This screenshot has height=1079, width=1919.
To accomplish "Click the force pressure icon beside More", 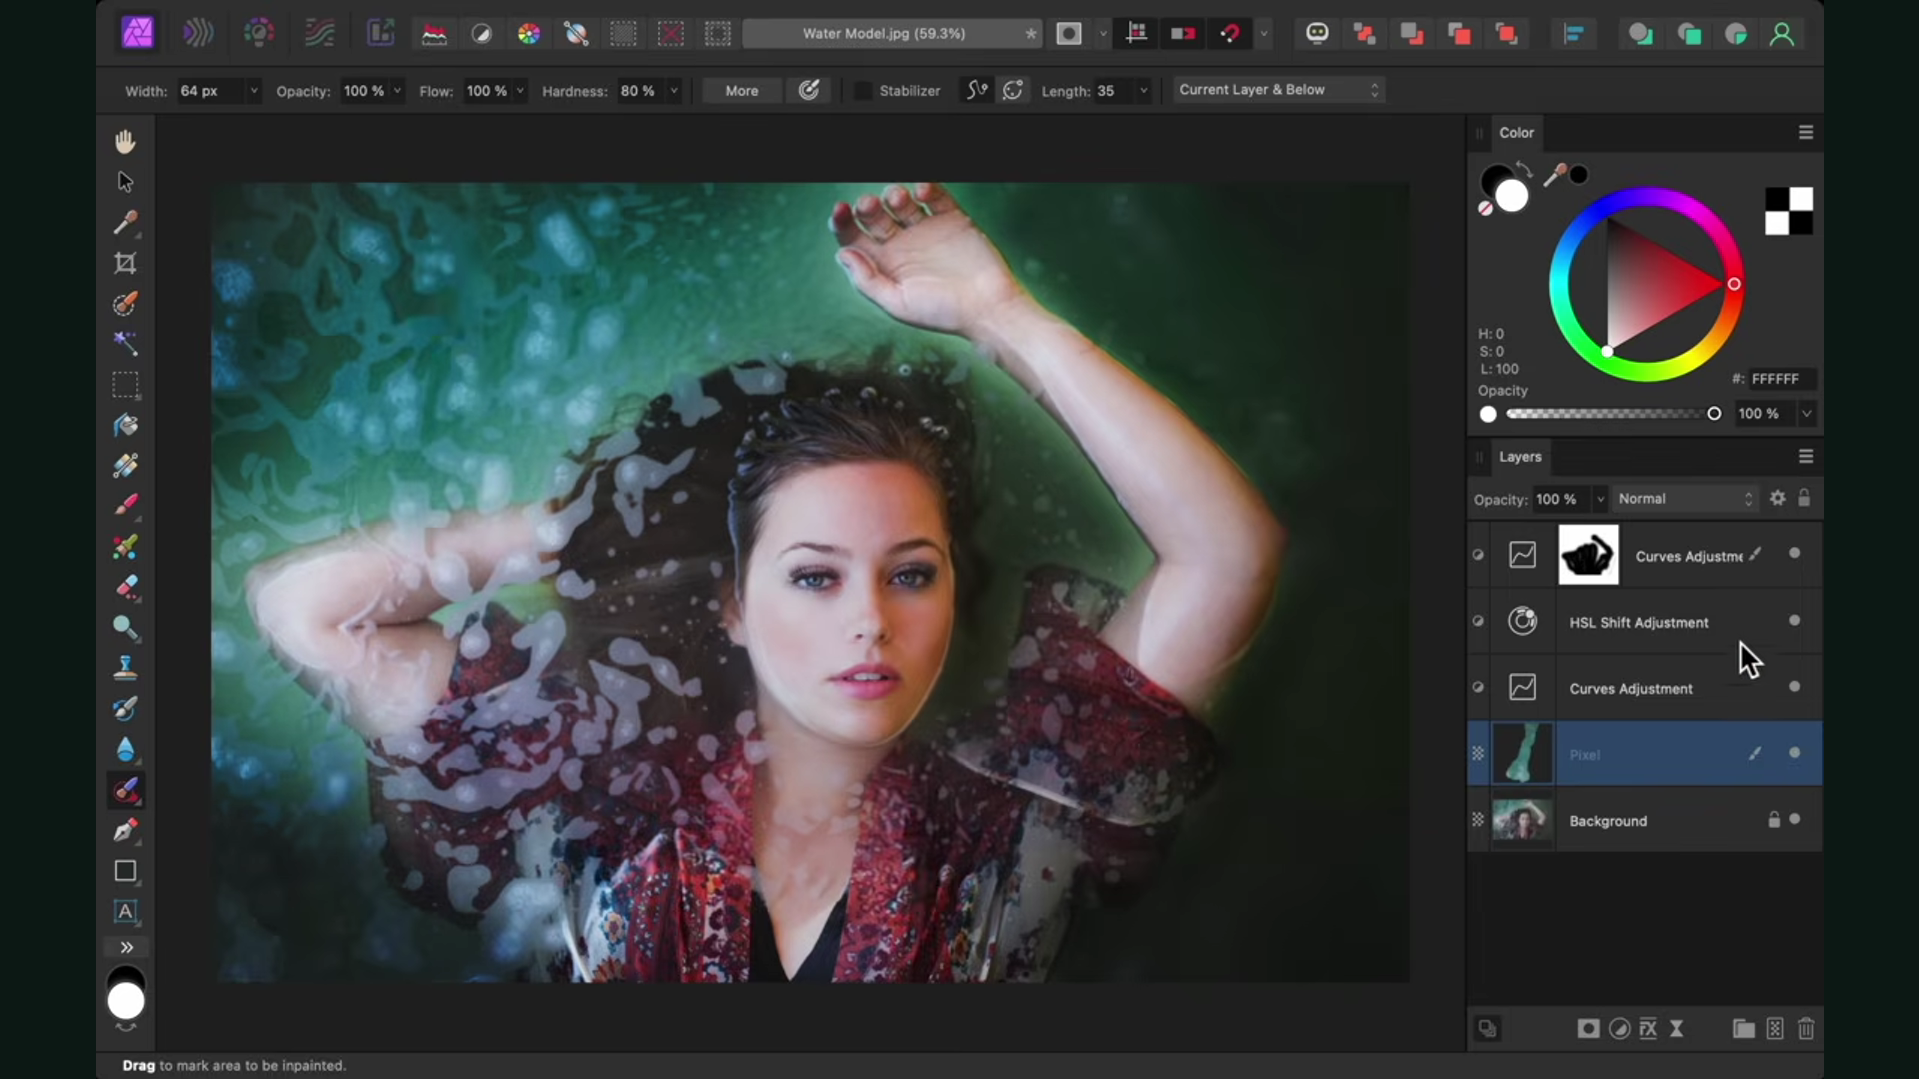I will (x=809, y=90).
